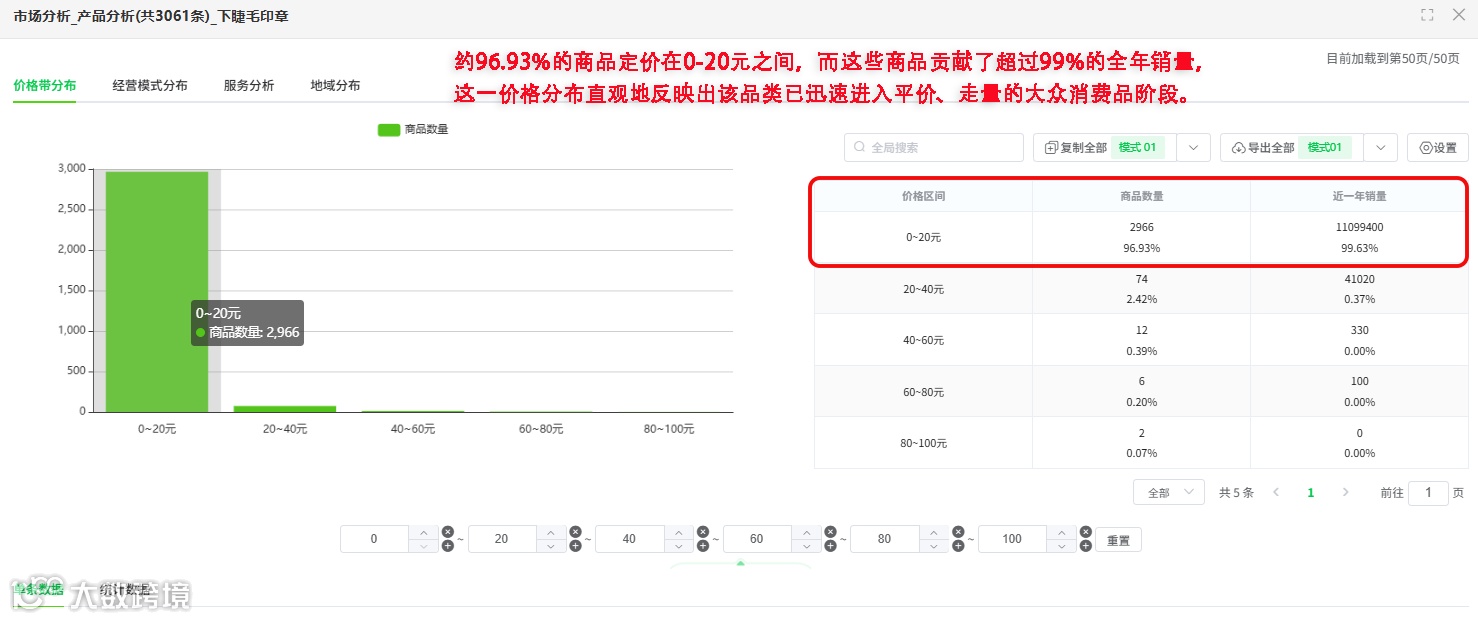The height and width of the screenshot is (620, 1478).
Task: Click the 商品数量 column header
Action: [x=1142, y=196]
